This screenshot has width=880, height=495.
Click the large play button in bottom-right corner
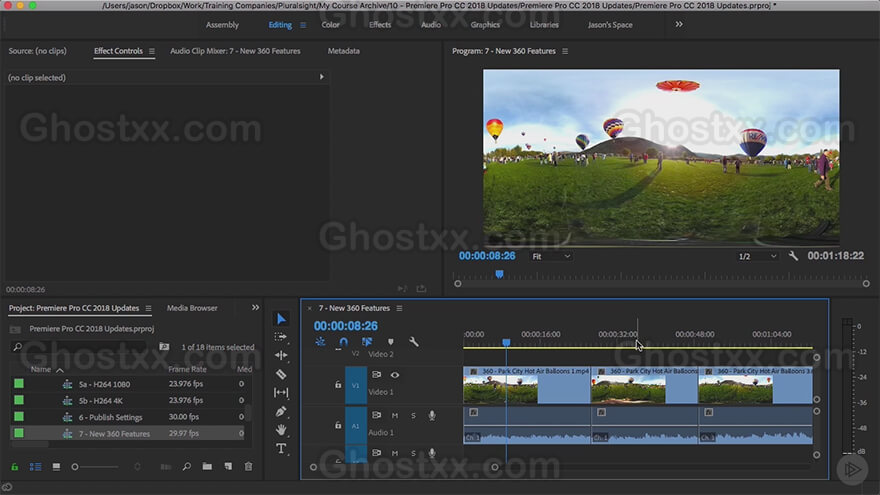852,469
